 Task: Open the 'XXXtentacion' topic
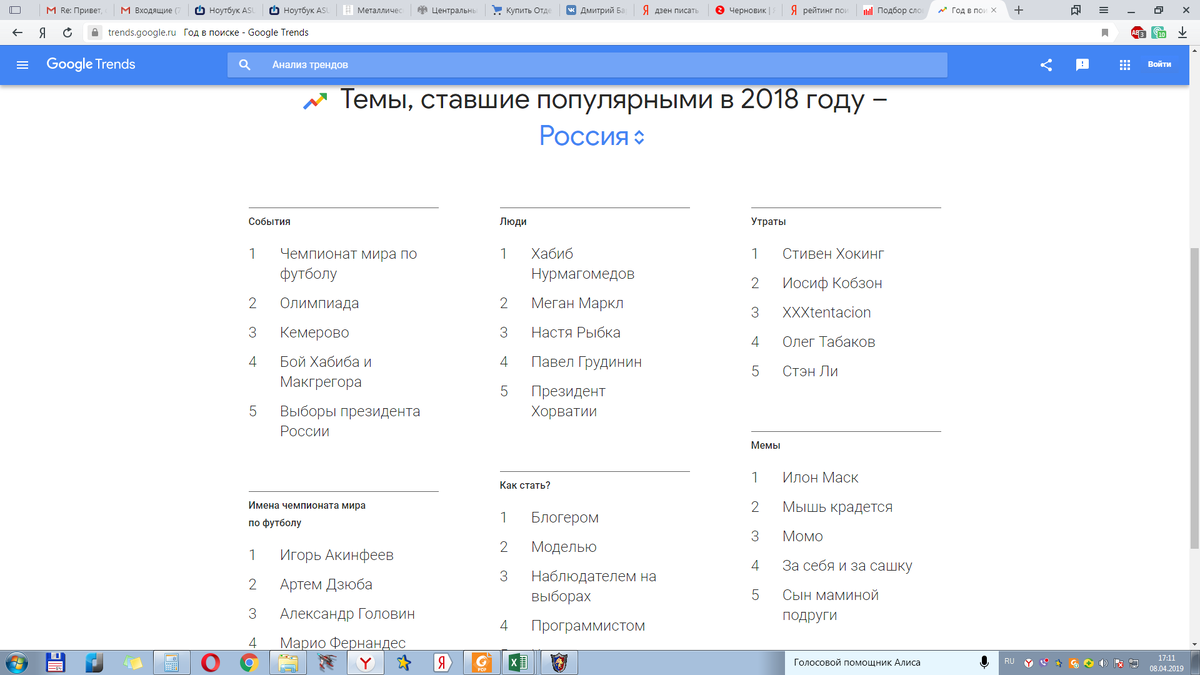tap(826, 312)
